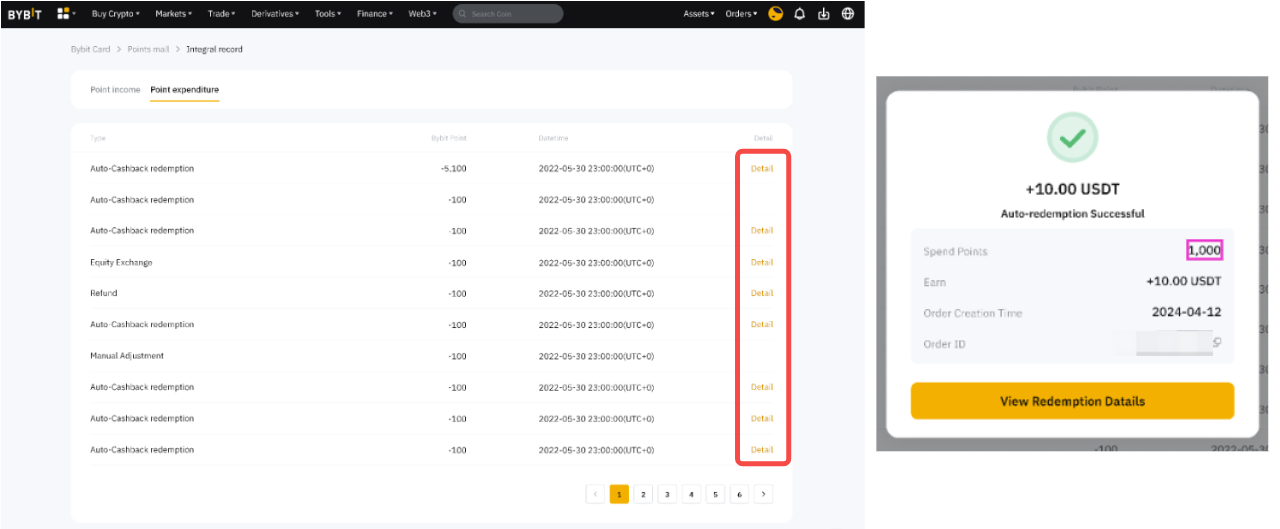Go to next page arrow in pagination

click(763, 494)
